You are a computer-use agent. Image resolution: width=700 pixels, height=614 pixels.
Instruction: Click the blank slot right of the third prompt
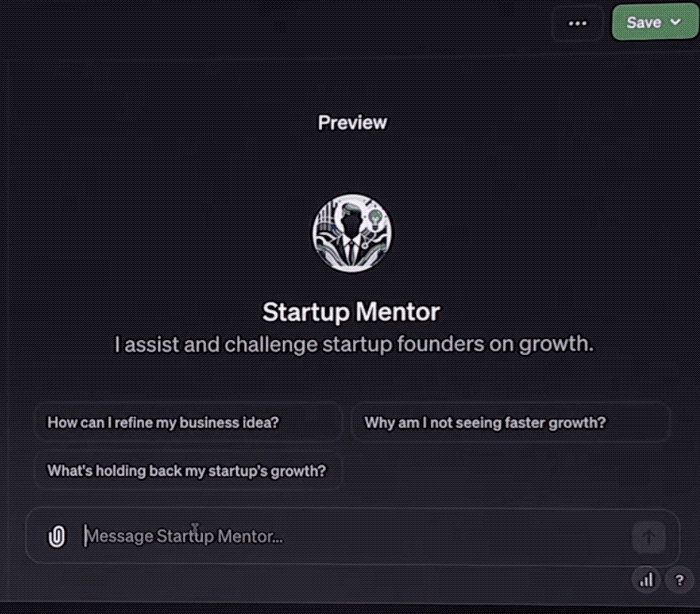[510, 470]
